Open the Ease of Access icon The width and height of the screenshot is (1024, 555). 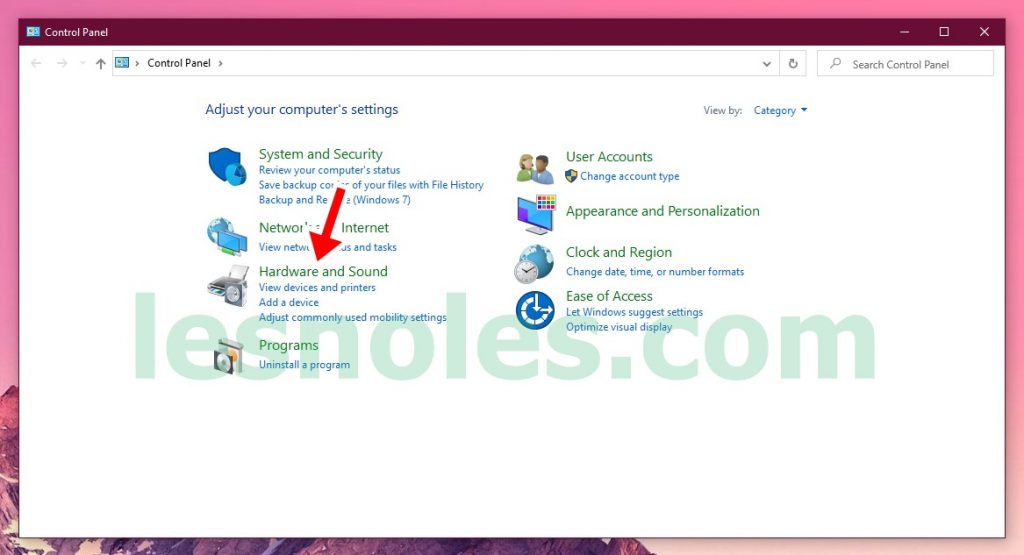[535, 310]
